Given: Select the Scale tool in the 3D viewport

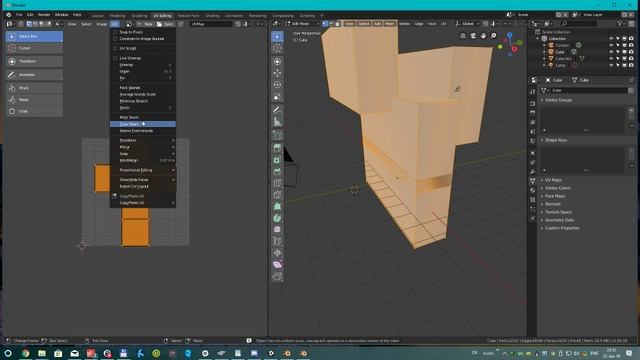Looking at the screenshot, I should tap(278, 97).
